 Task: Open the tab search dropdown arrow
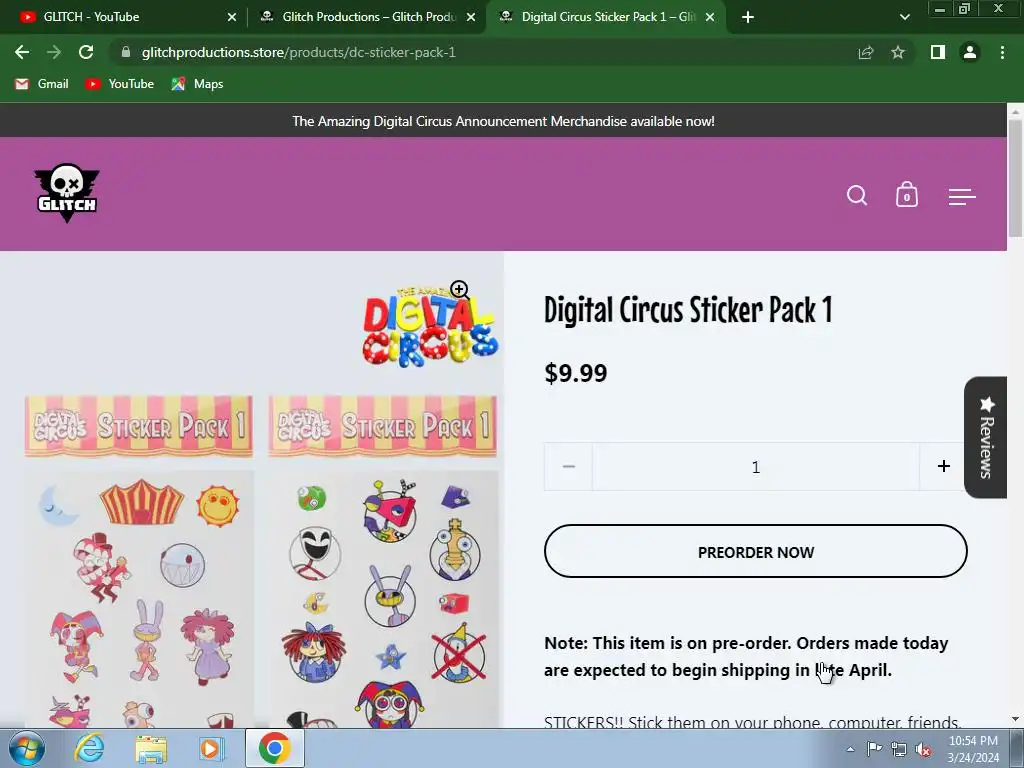tap(904, 17)
